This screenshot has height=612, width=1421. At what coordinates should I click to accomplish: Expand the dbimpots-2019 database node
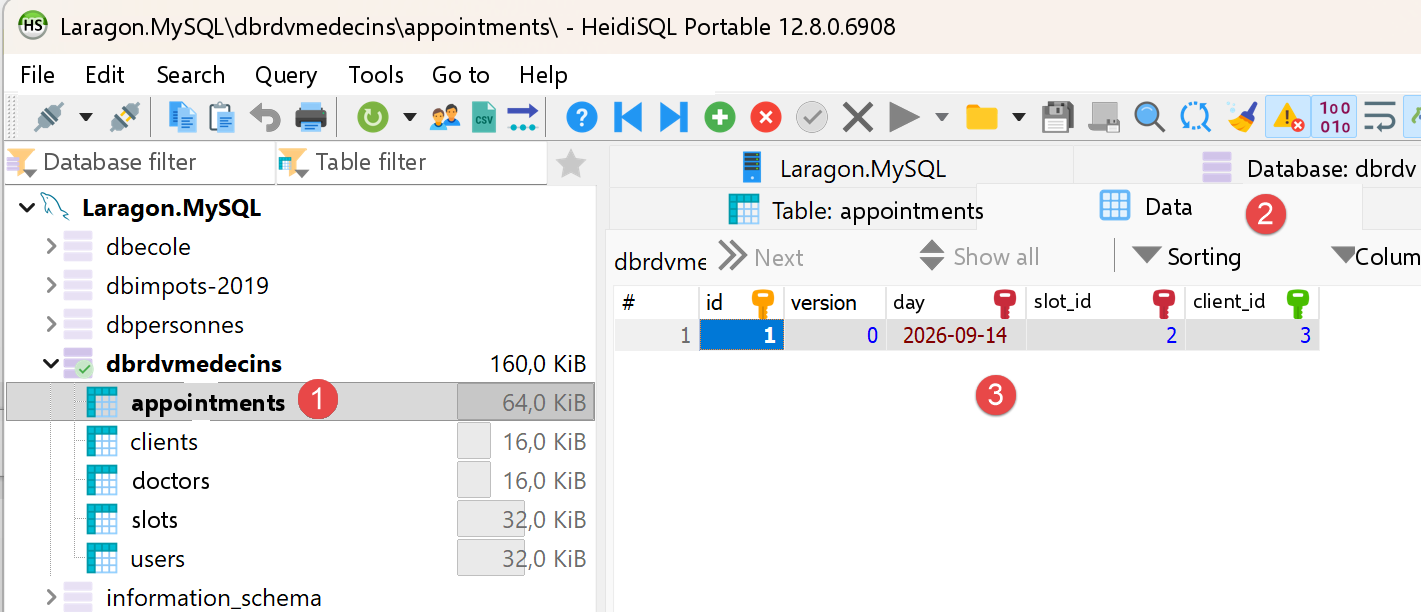pyautogui.click(x=51, y=285)
